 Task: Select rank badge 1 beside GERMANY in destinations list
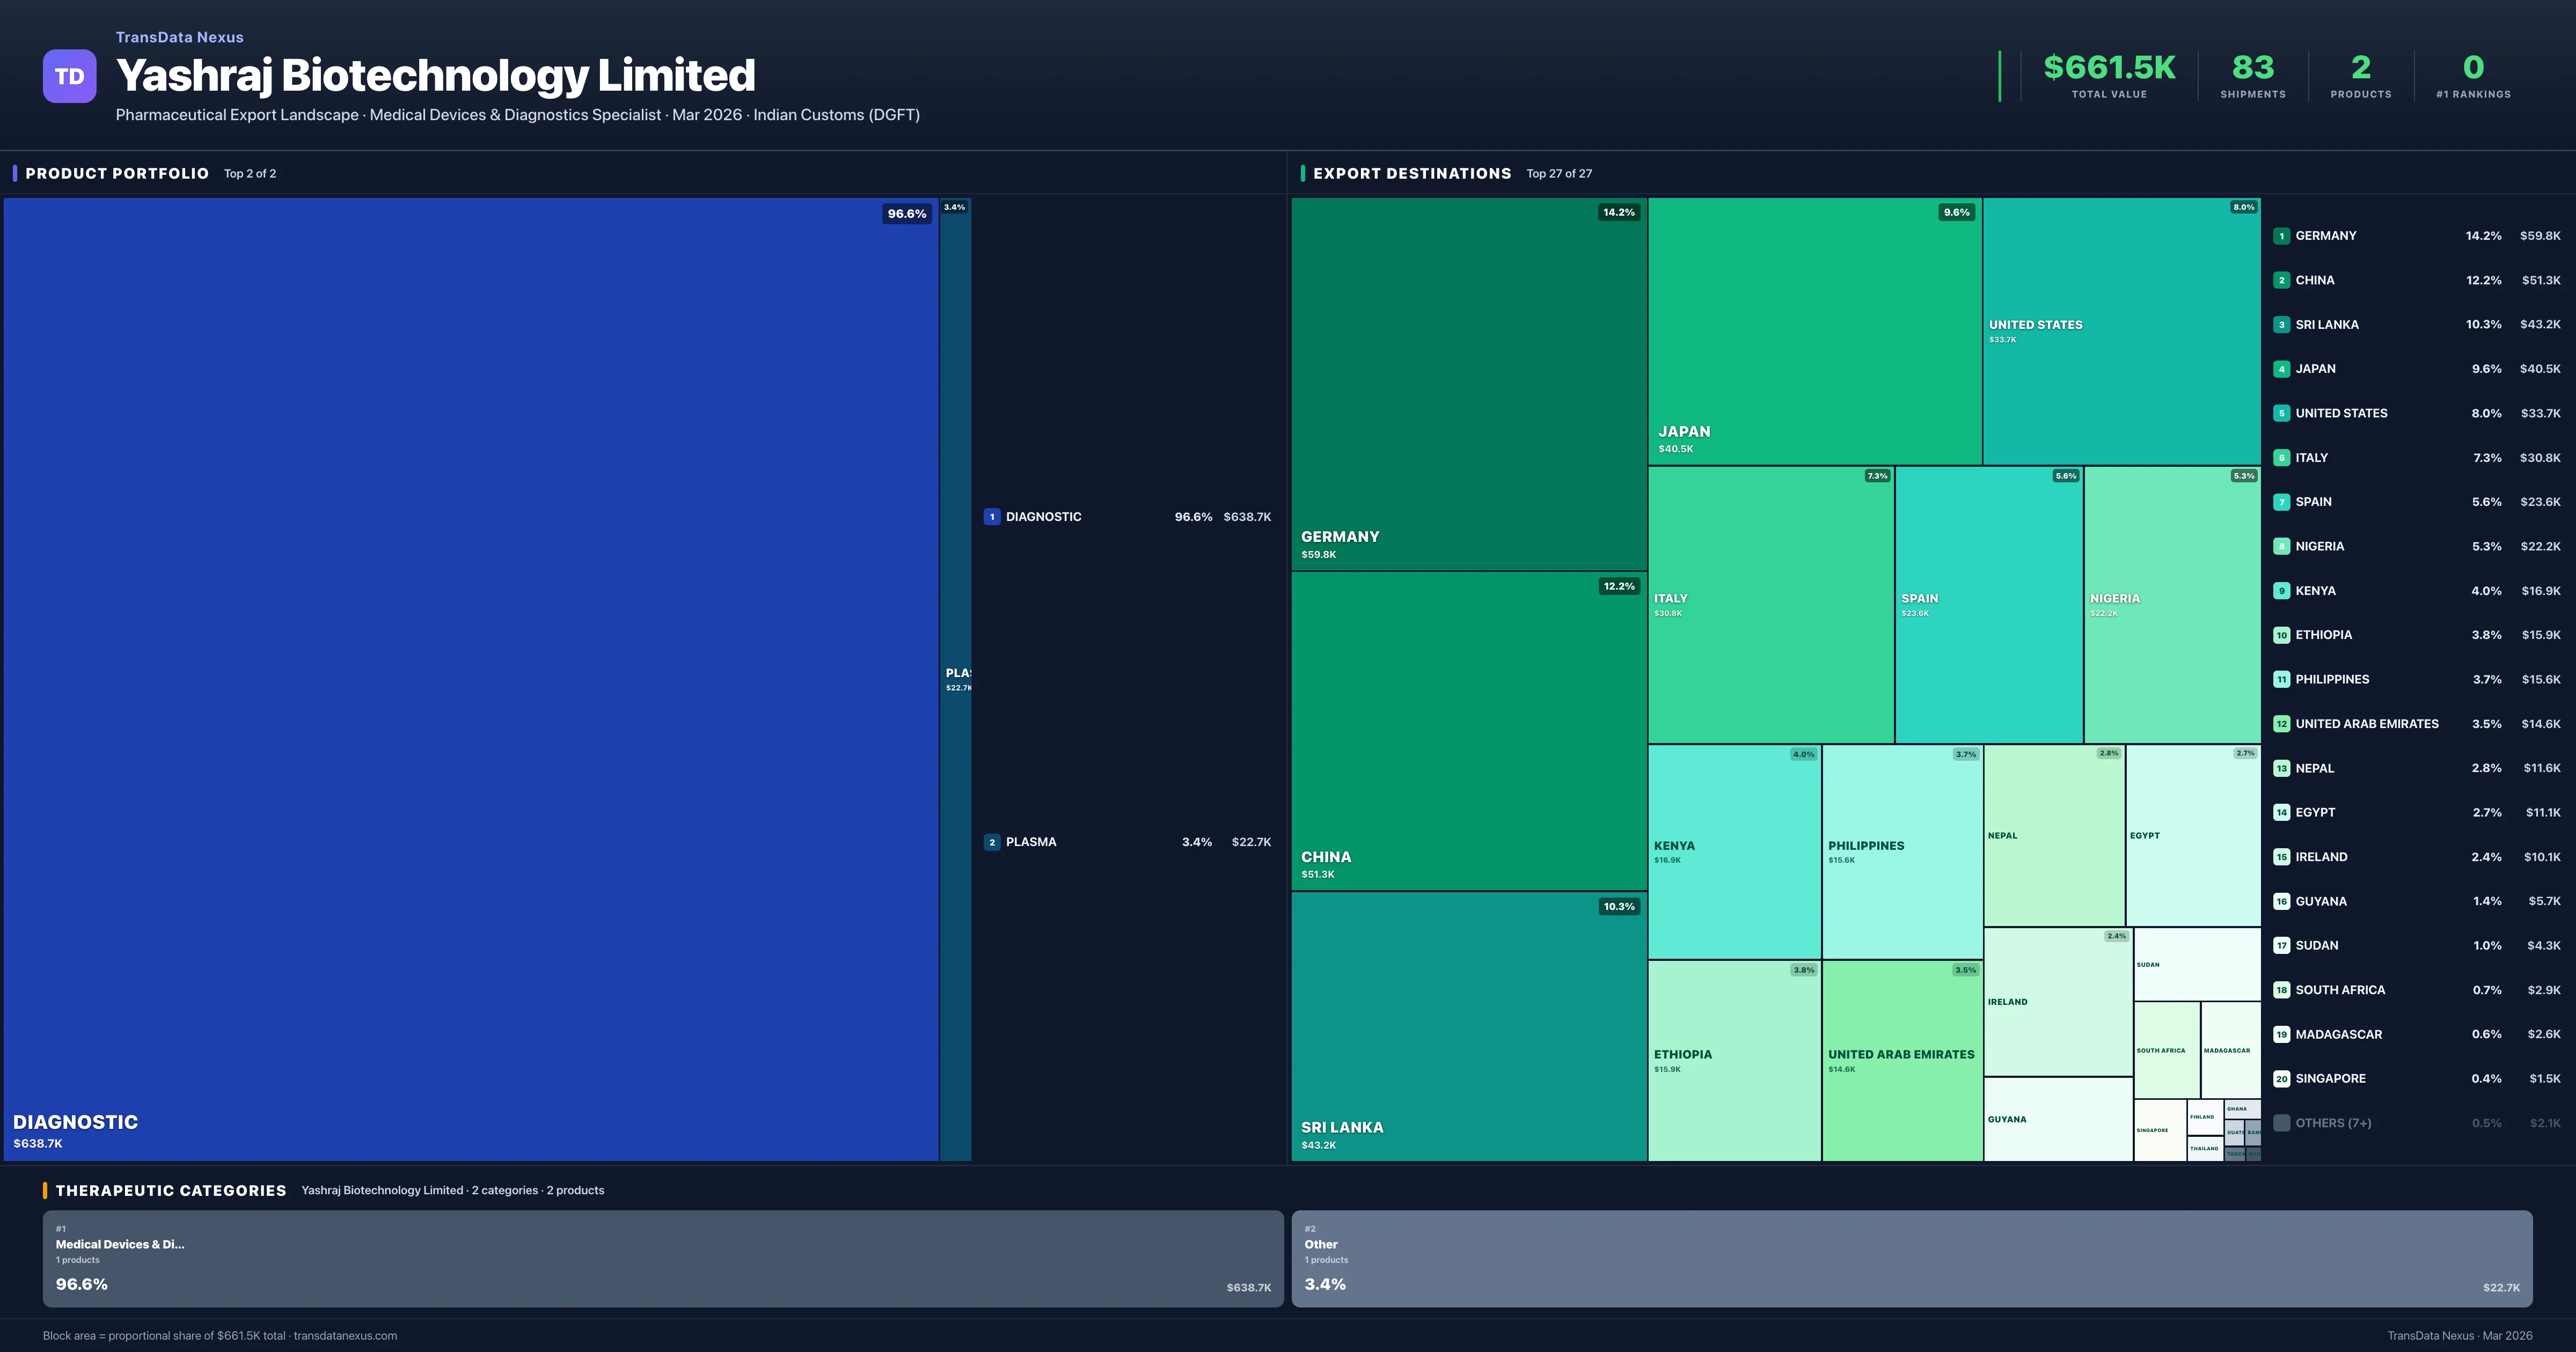[2281, 235]
